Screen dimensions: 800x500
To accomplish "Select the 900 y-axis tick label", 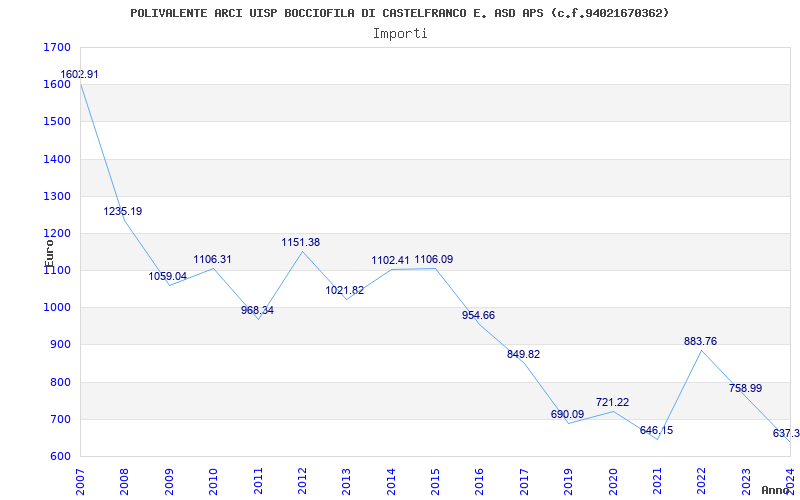I will coord(60,345).
